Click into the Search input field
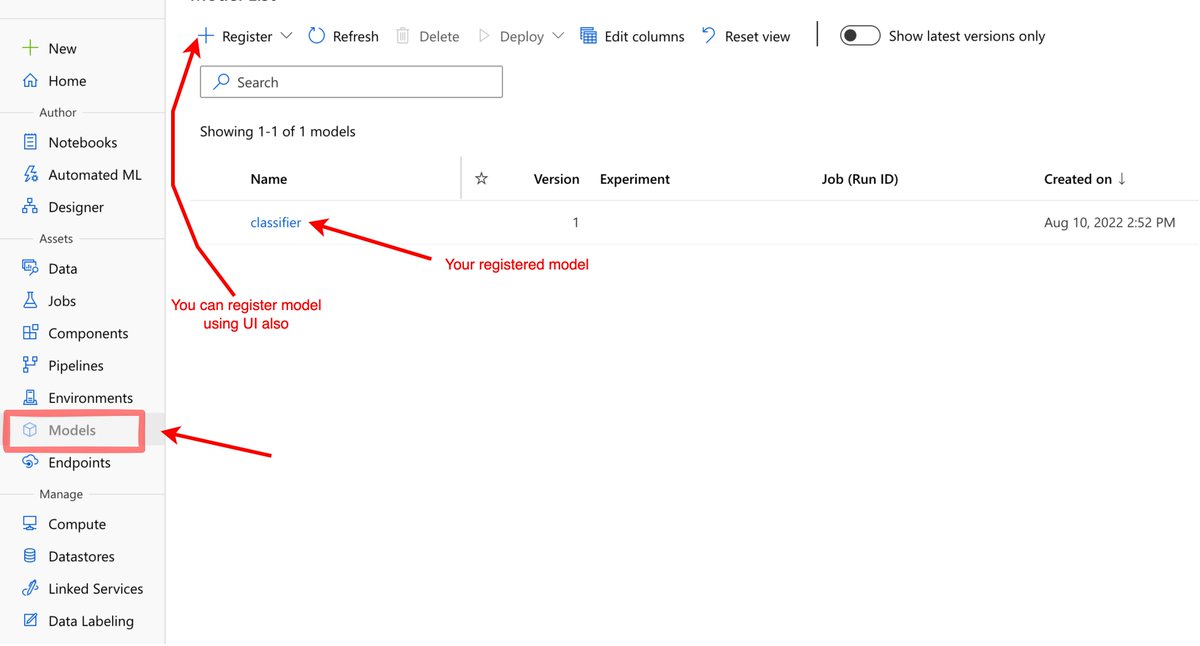The image size is (1200, 646). pos(351,82)
